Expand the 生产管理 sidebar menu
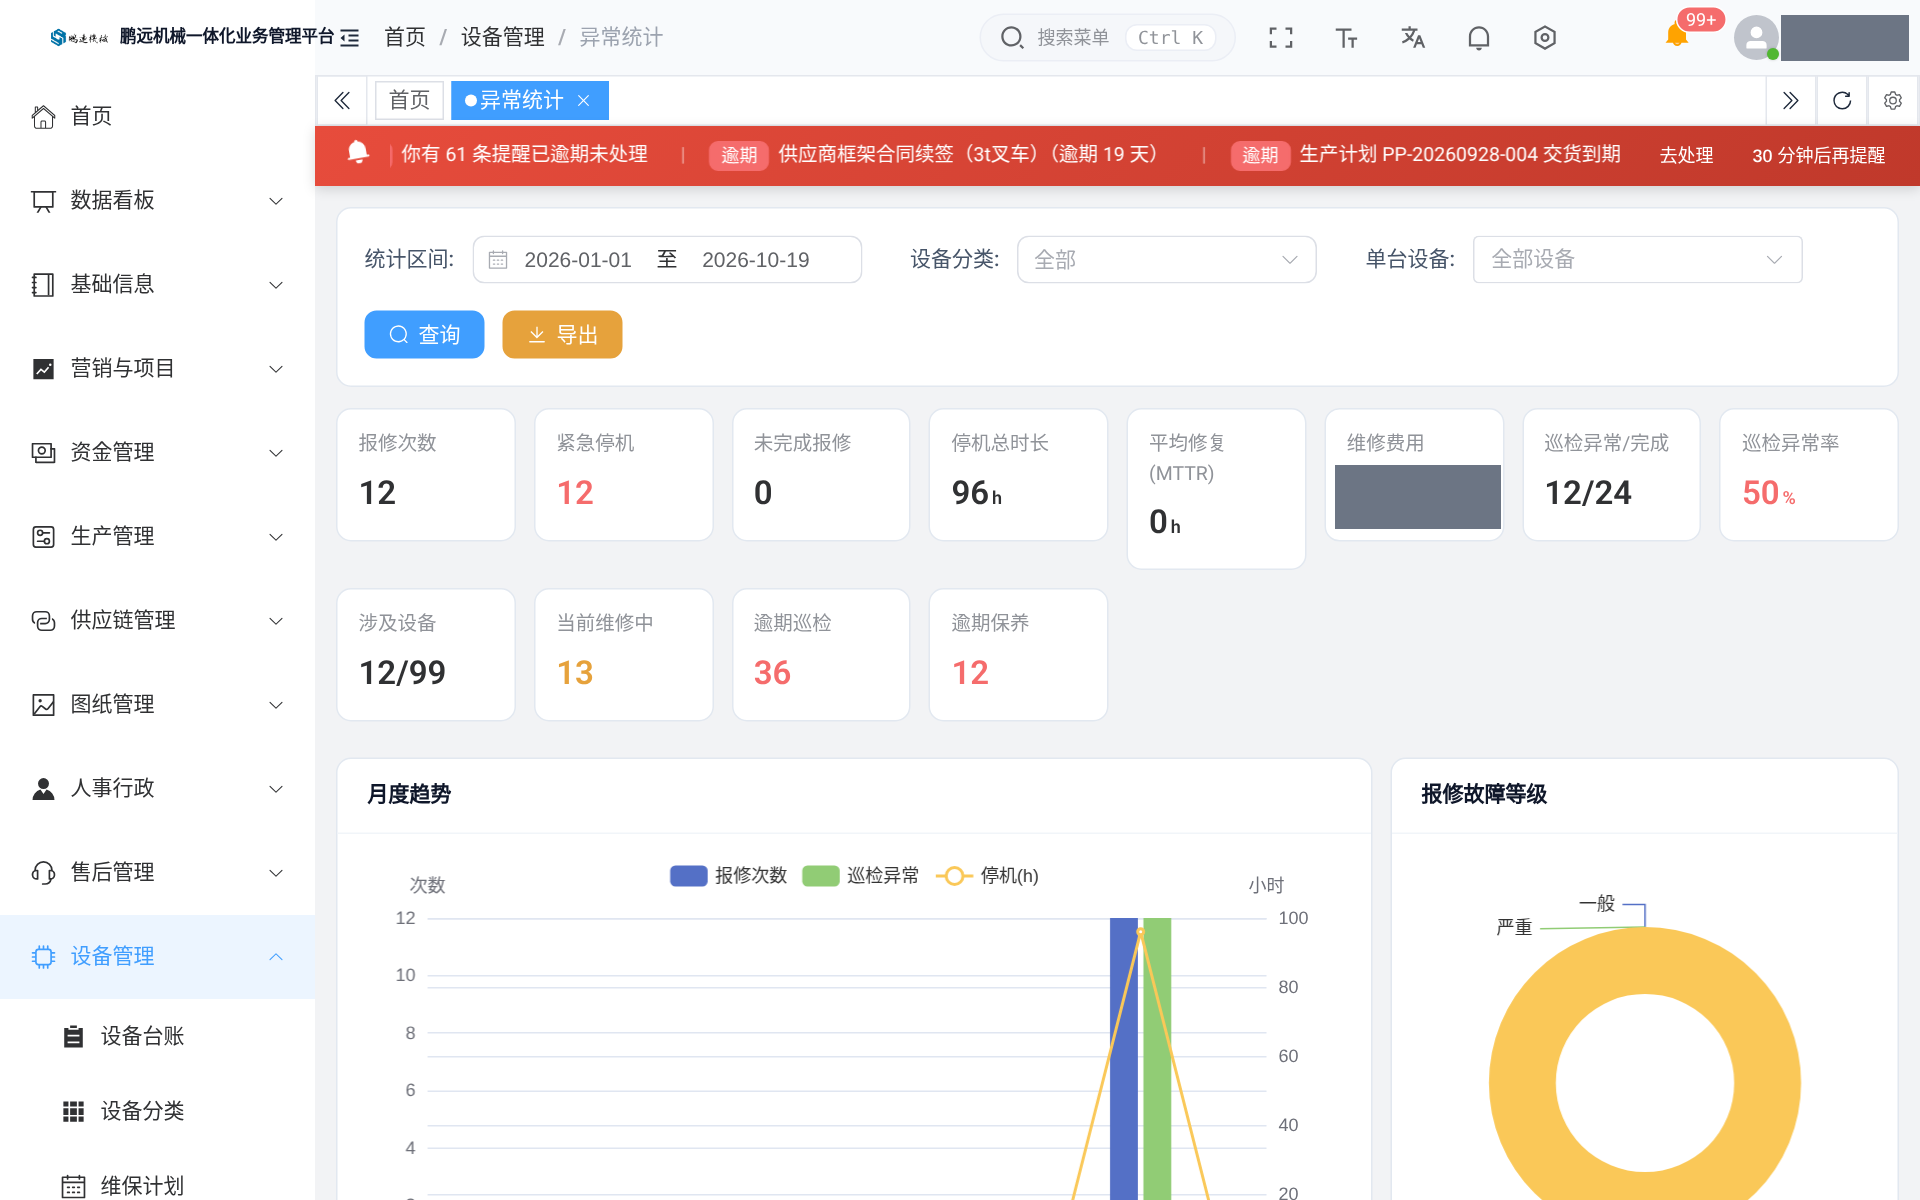Viewport: 1920px width, 1200px height. tap(157, 536)
